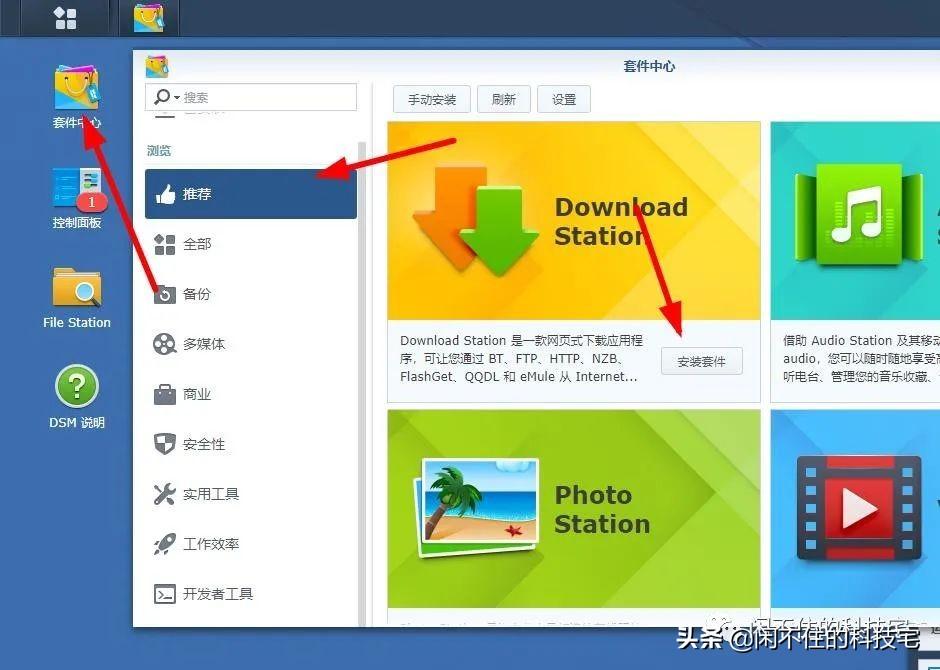Viewport: 940px width, 670px height.
Task: Click the 手动安装 button
Action: pos(432,99)
